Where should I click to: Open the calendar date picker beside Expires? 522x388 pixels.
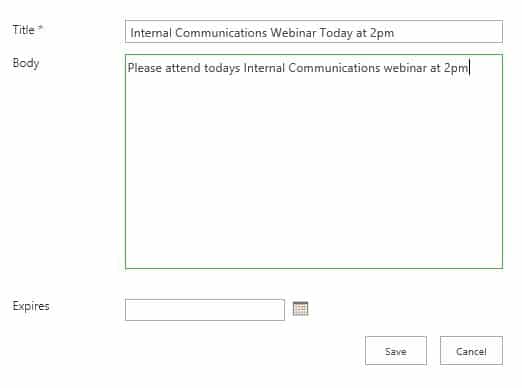tap(300, 309)
